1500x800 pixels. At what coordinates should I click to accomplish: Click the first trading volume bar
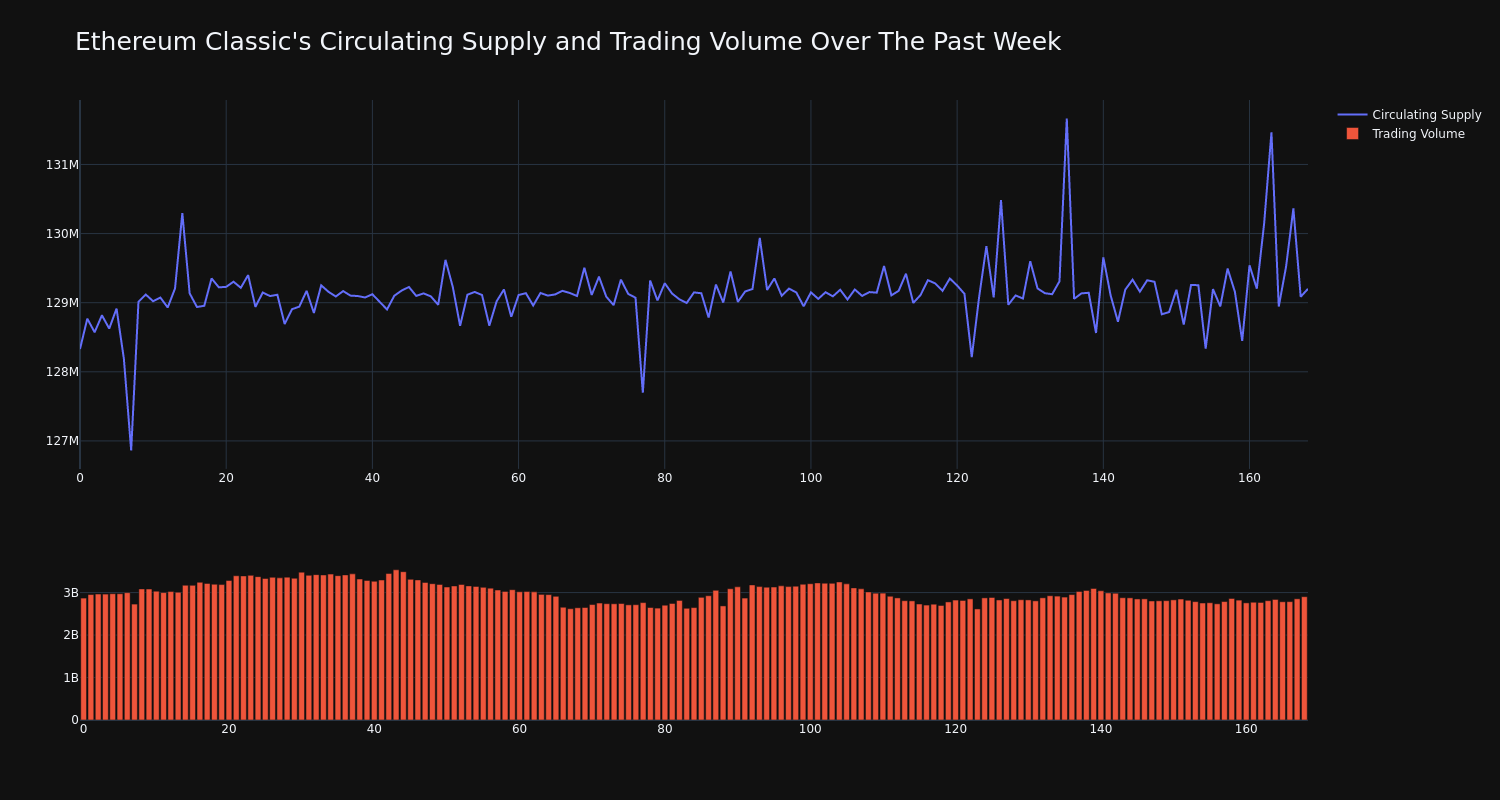(x=84, y=659)
